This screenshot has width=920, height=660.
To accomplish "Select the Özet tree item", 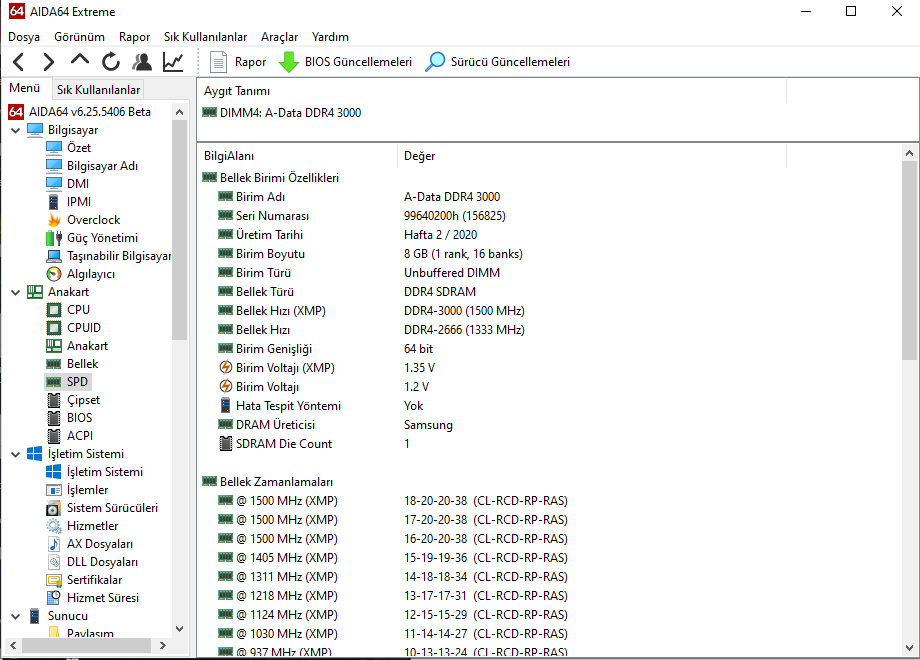I will 68,148.
